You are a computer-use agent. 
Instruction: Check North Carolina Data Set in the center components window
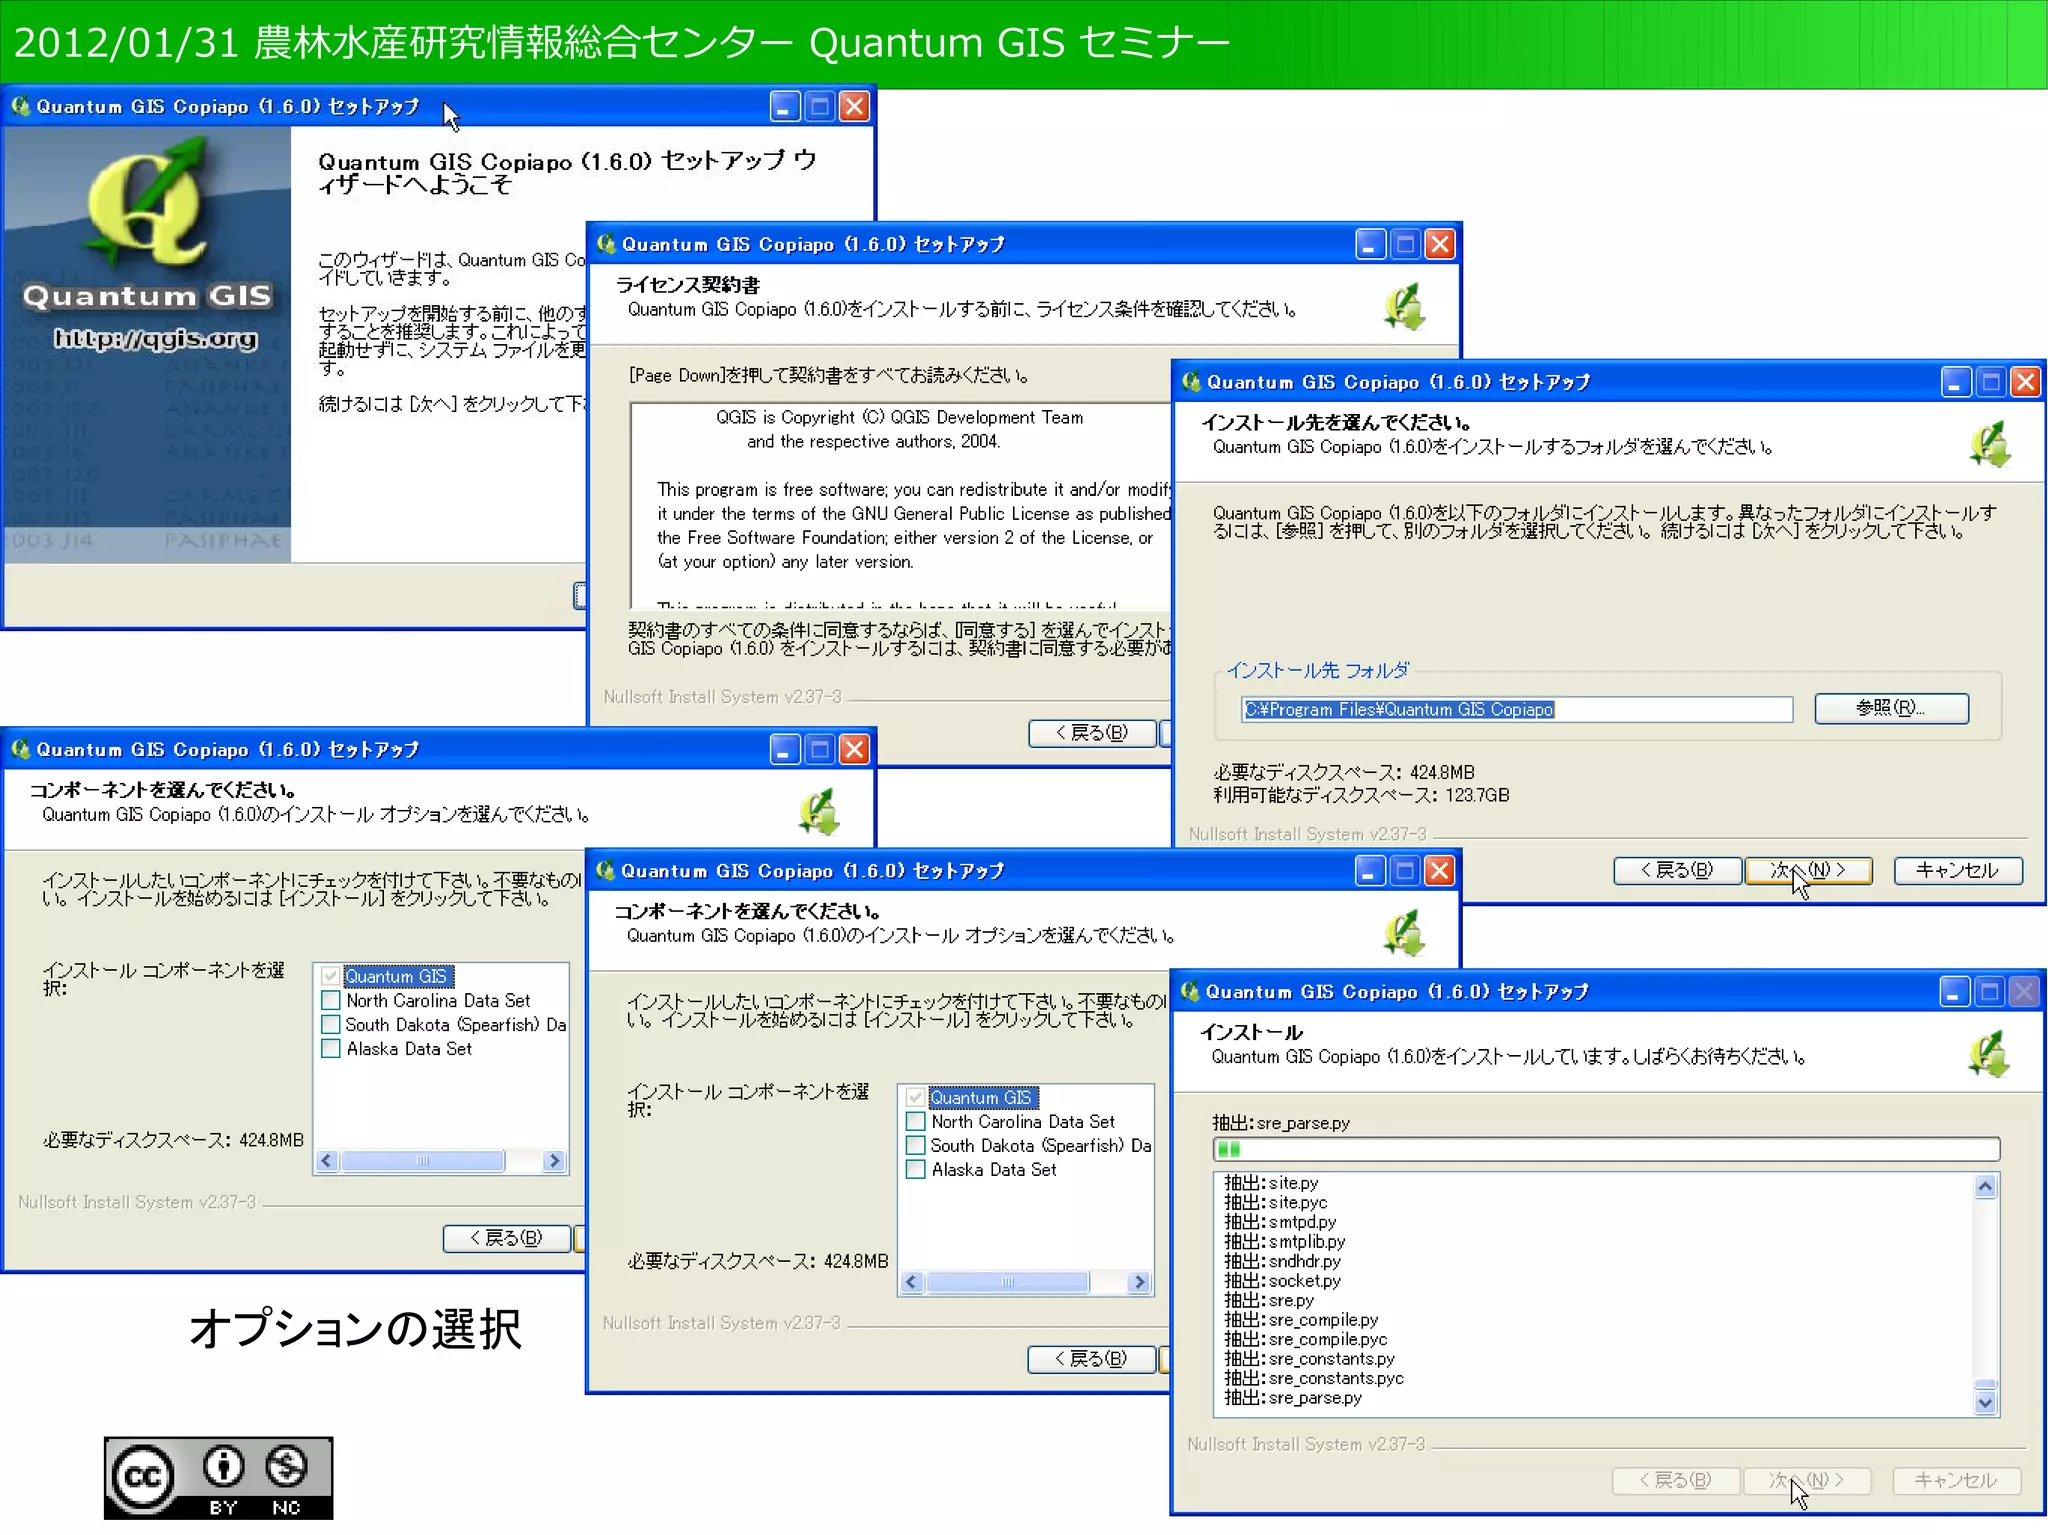tap(916, 1121)
